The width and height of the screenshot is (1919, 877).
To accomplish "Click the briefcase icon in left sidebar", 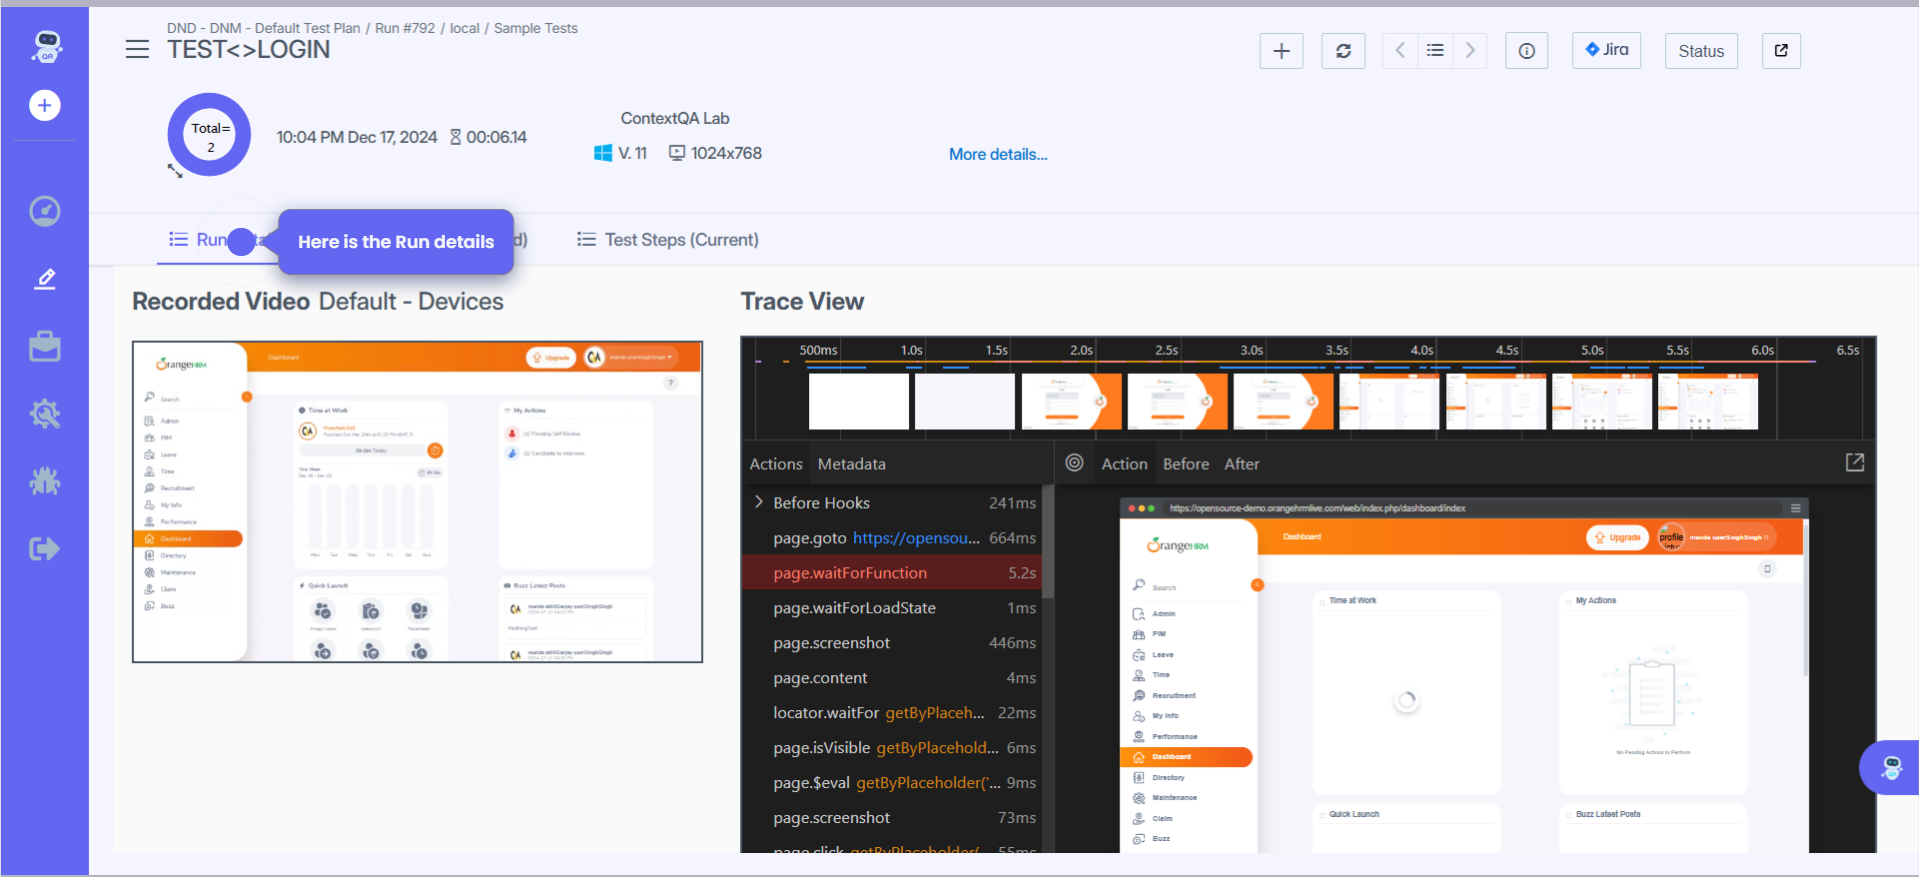I will click(x=45, y=346).
